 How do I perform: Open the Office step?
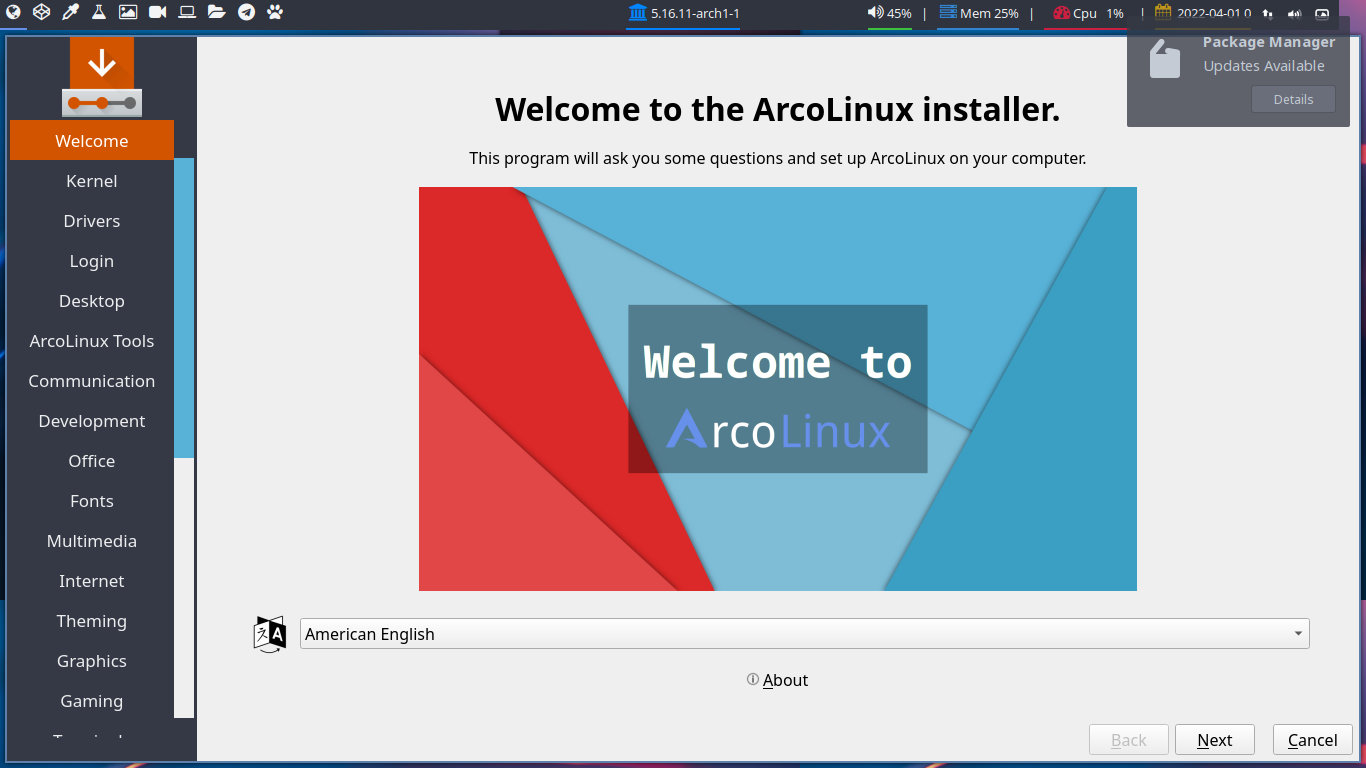92,461
